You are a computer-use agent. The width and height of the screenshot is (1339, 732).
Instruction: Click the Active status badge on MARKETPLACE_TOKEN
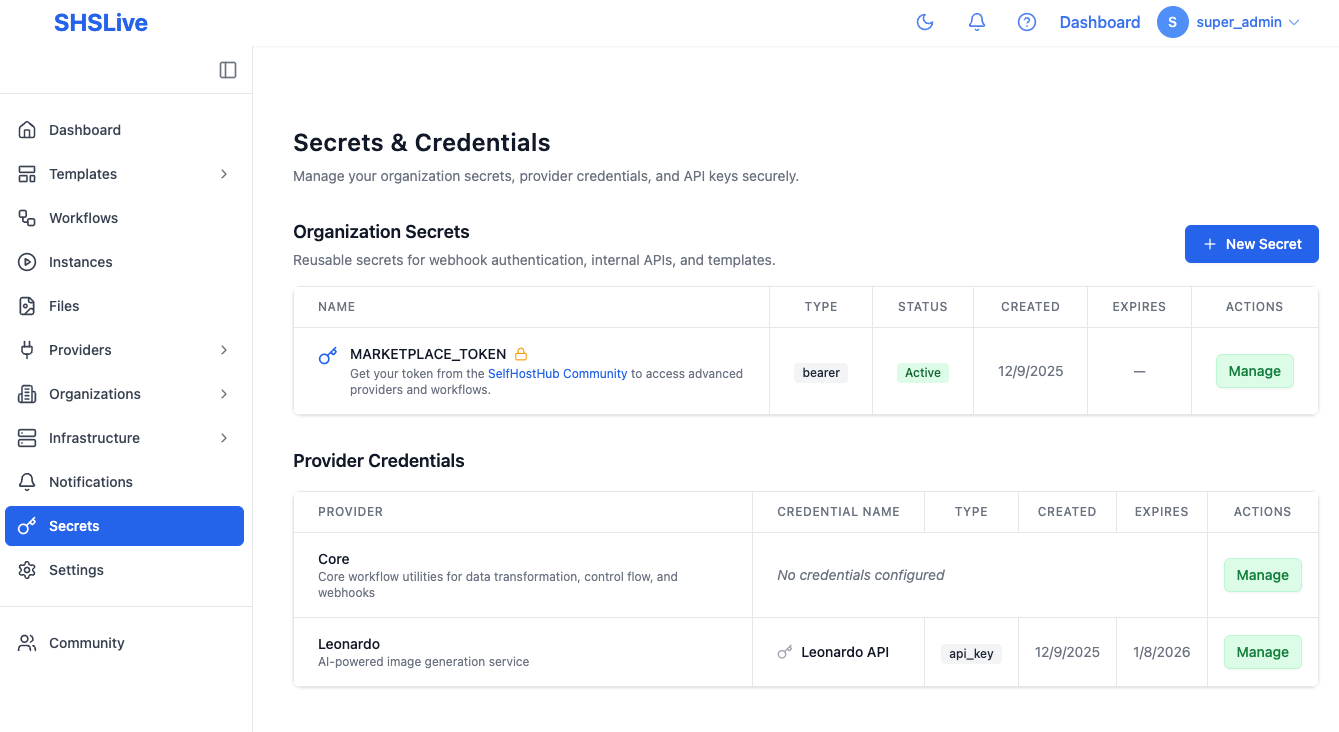tap(922, 371)
